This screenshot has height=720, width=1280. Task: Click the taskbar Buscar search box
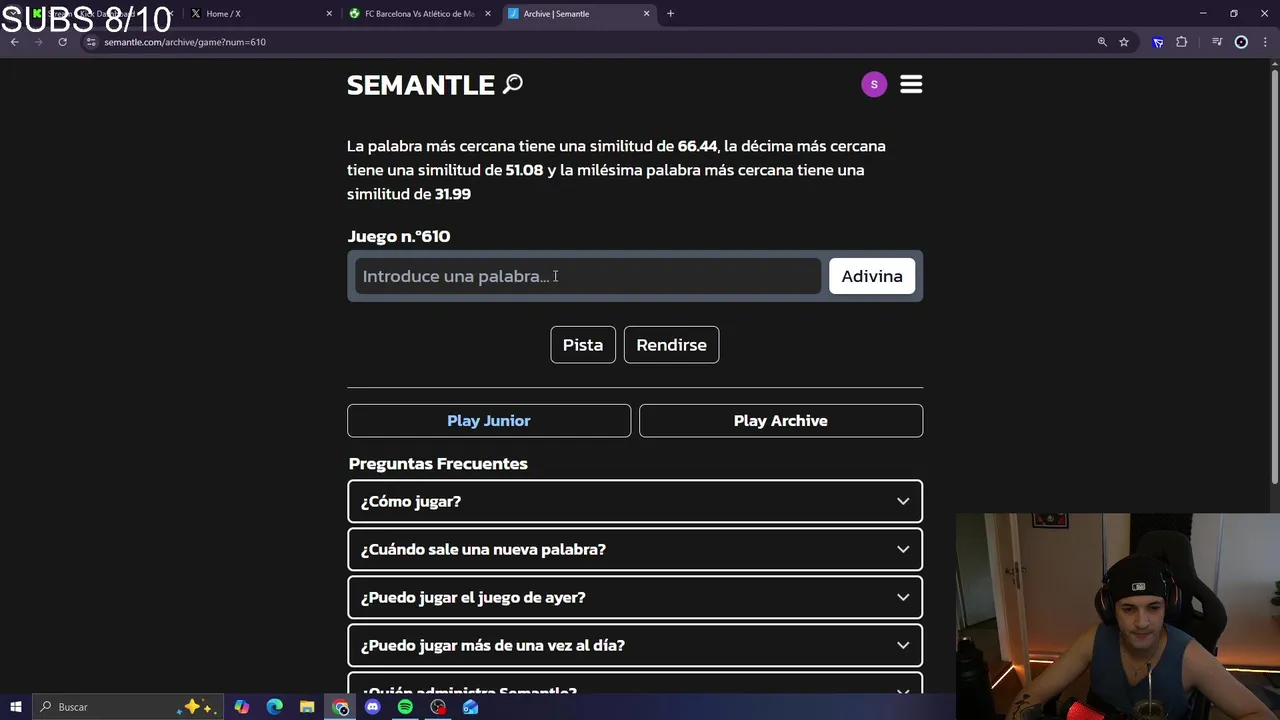click(127, 707)
